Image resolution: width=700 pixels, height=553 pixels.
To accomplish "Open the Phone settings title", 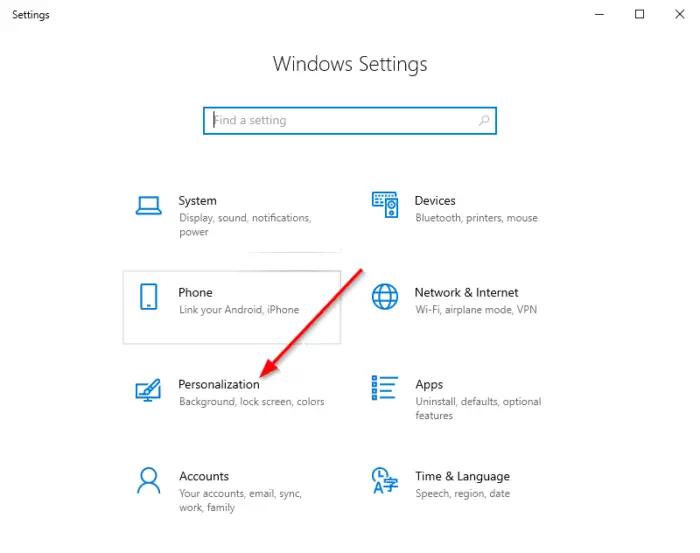I will click(196, 293).
